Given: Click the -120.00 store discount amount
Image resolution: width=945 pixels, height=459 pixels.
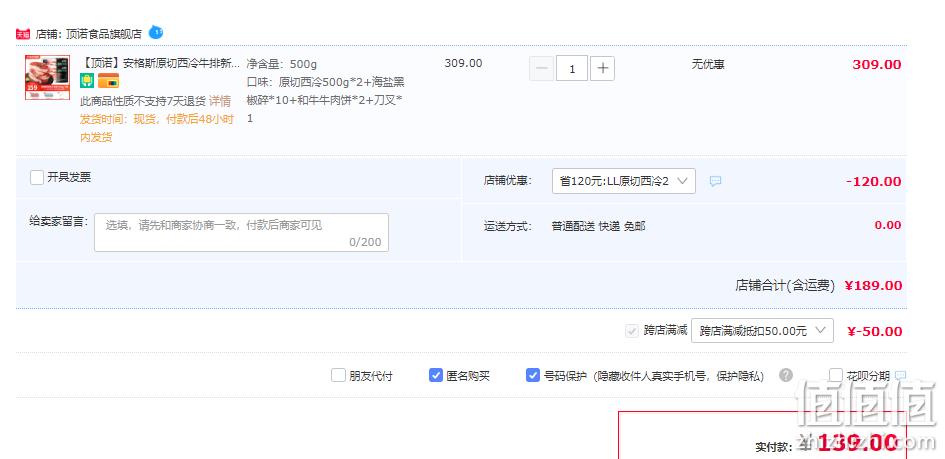Looking at the screenshot, I should [873, 181].
